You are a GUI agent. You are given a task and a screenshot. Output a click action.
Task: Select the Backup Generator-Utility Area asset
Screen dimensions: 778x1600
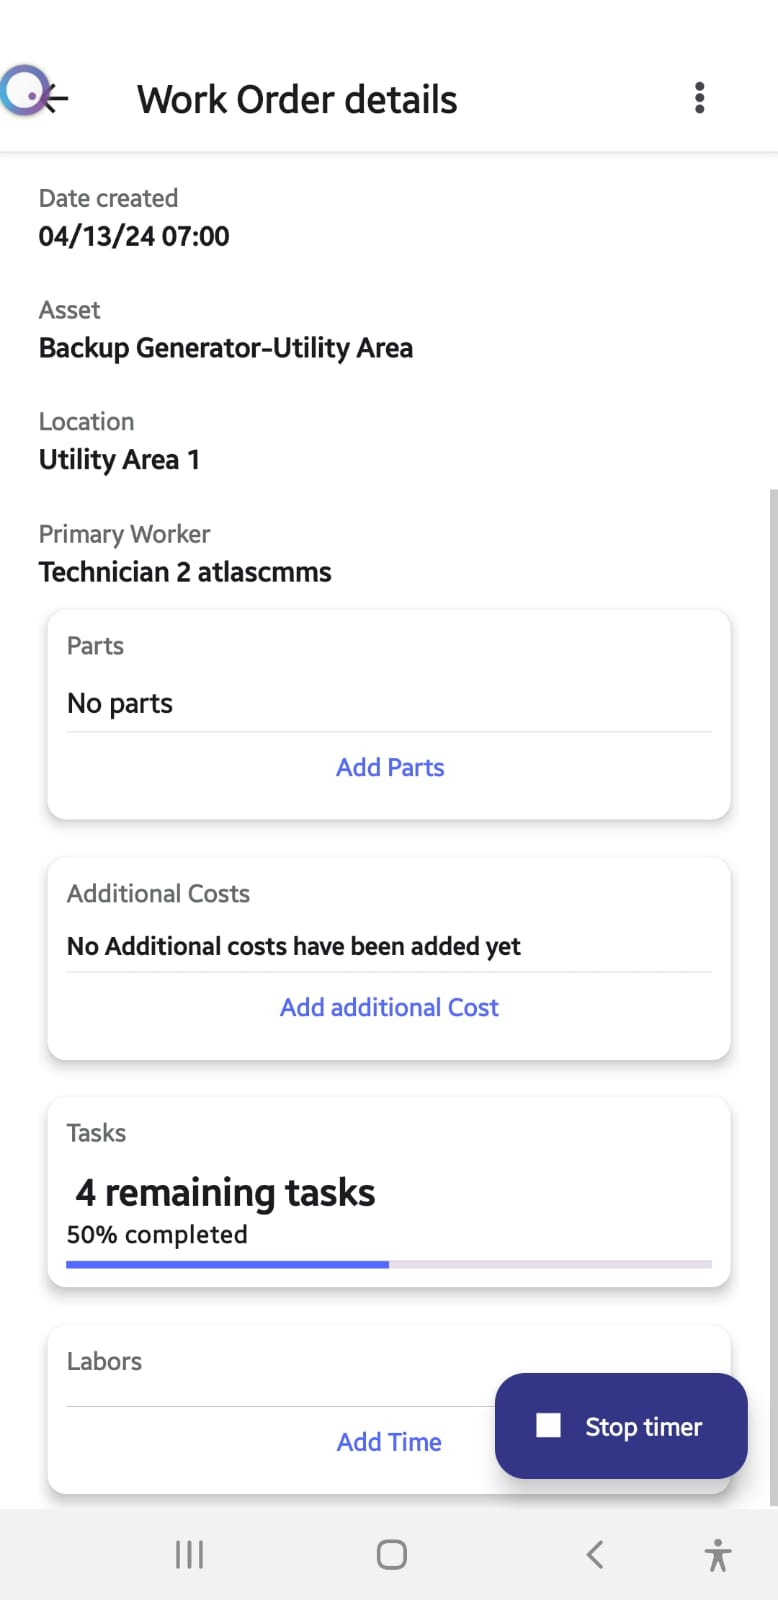pos(226,348)
